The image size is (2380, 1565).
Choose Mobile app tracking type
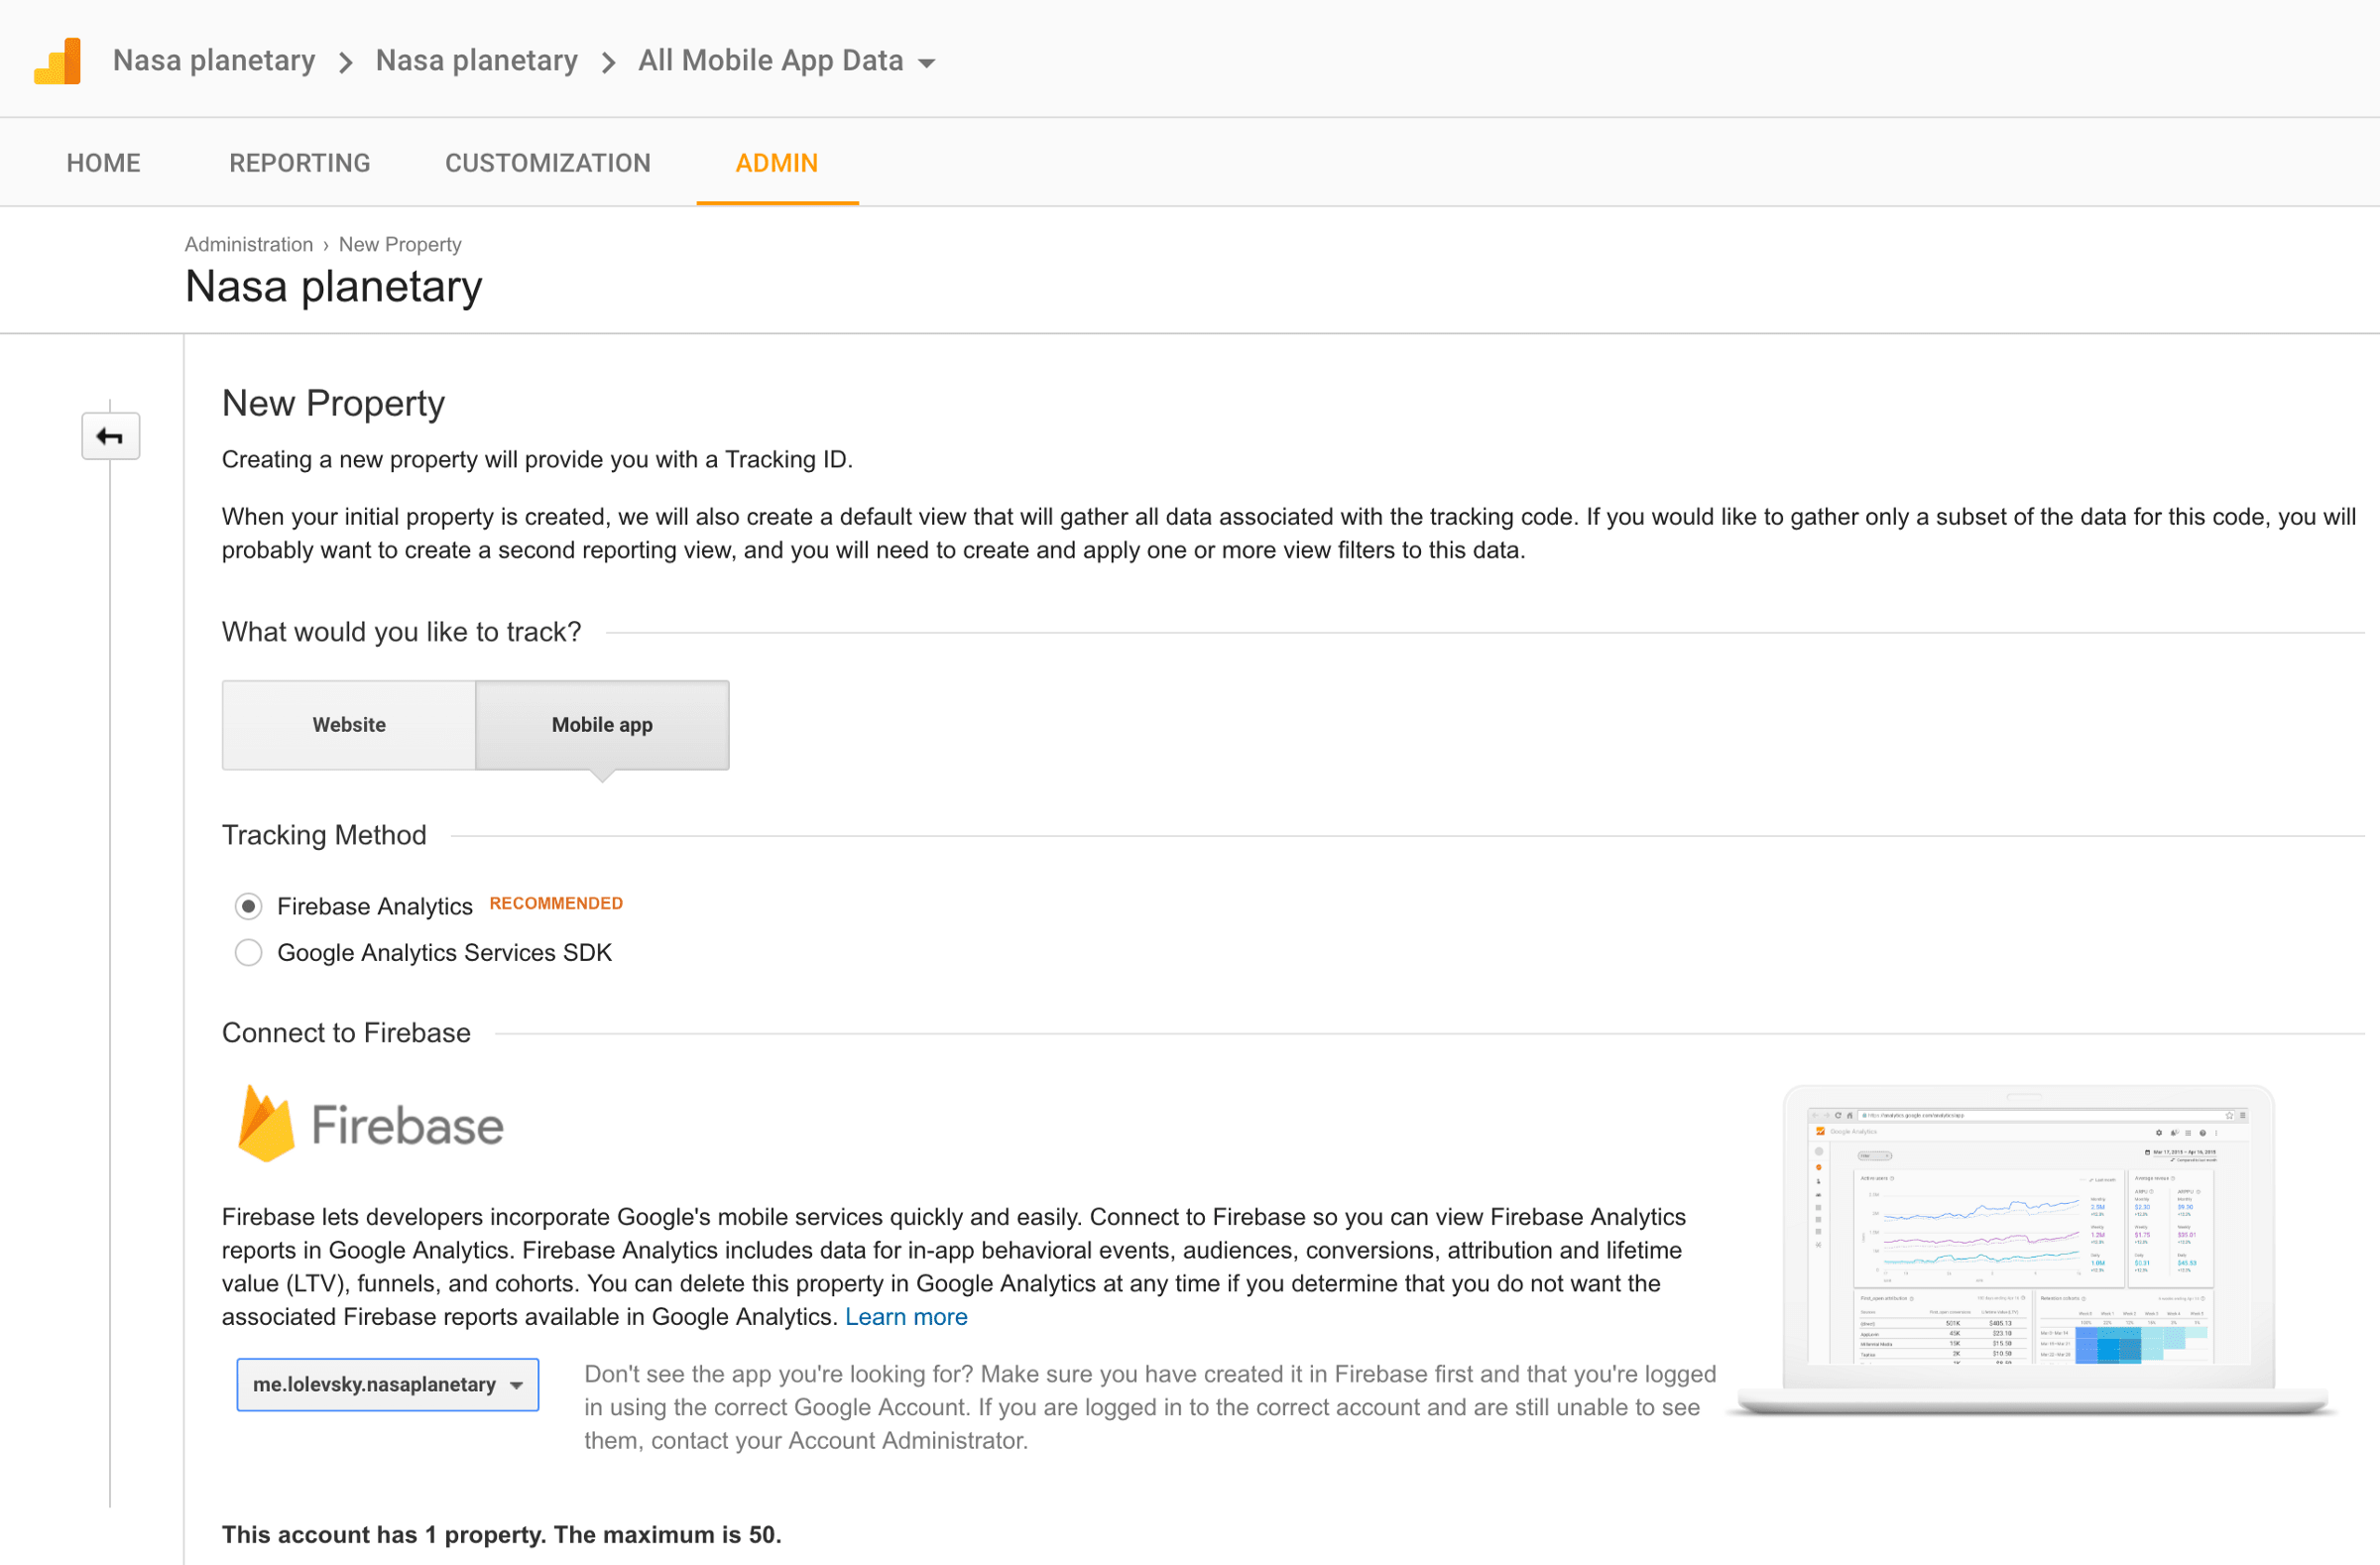click(x=602, y=725)
